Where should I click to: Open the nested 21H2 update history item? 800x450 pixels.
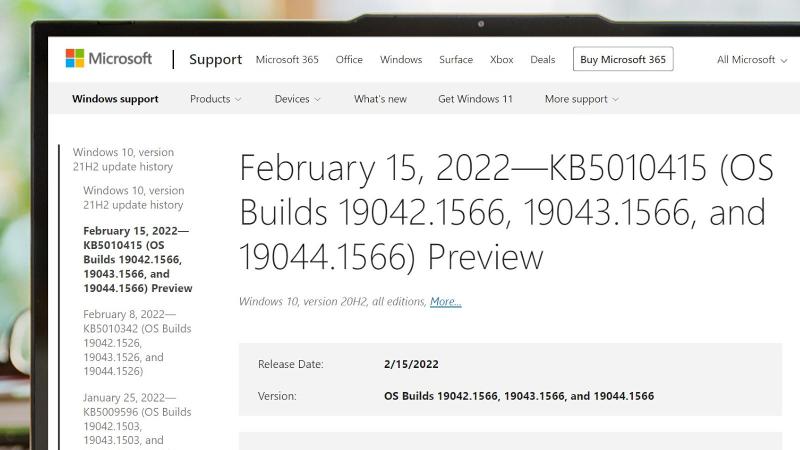[134, 197]
